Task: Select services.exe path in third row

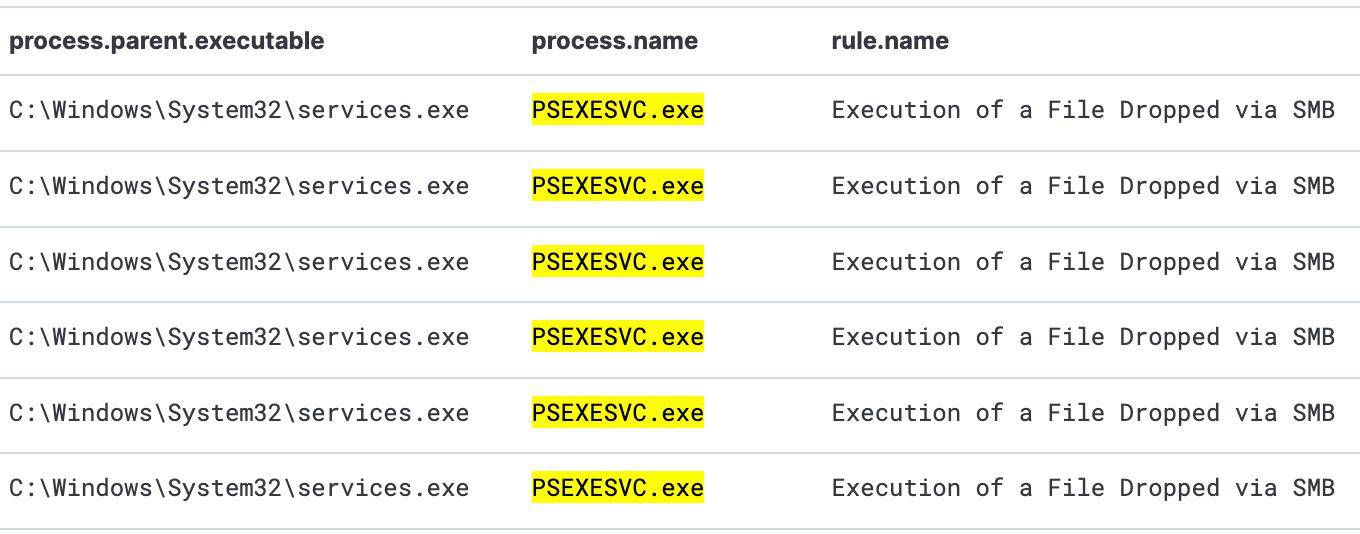Action: tap(239, 262)
